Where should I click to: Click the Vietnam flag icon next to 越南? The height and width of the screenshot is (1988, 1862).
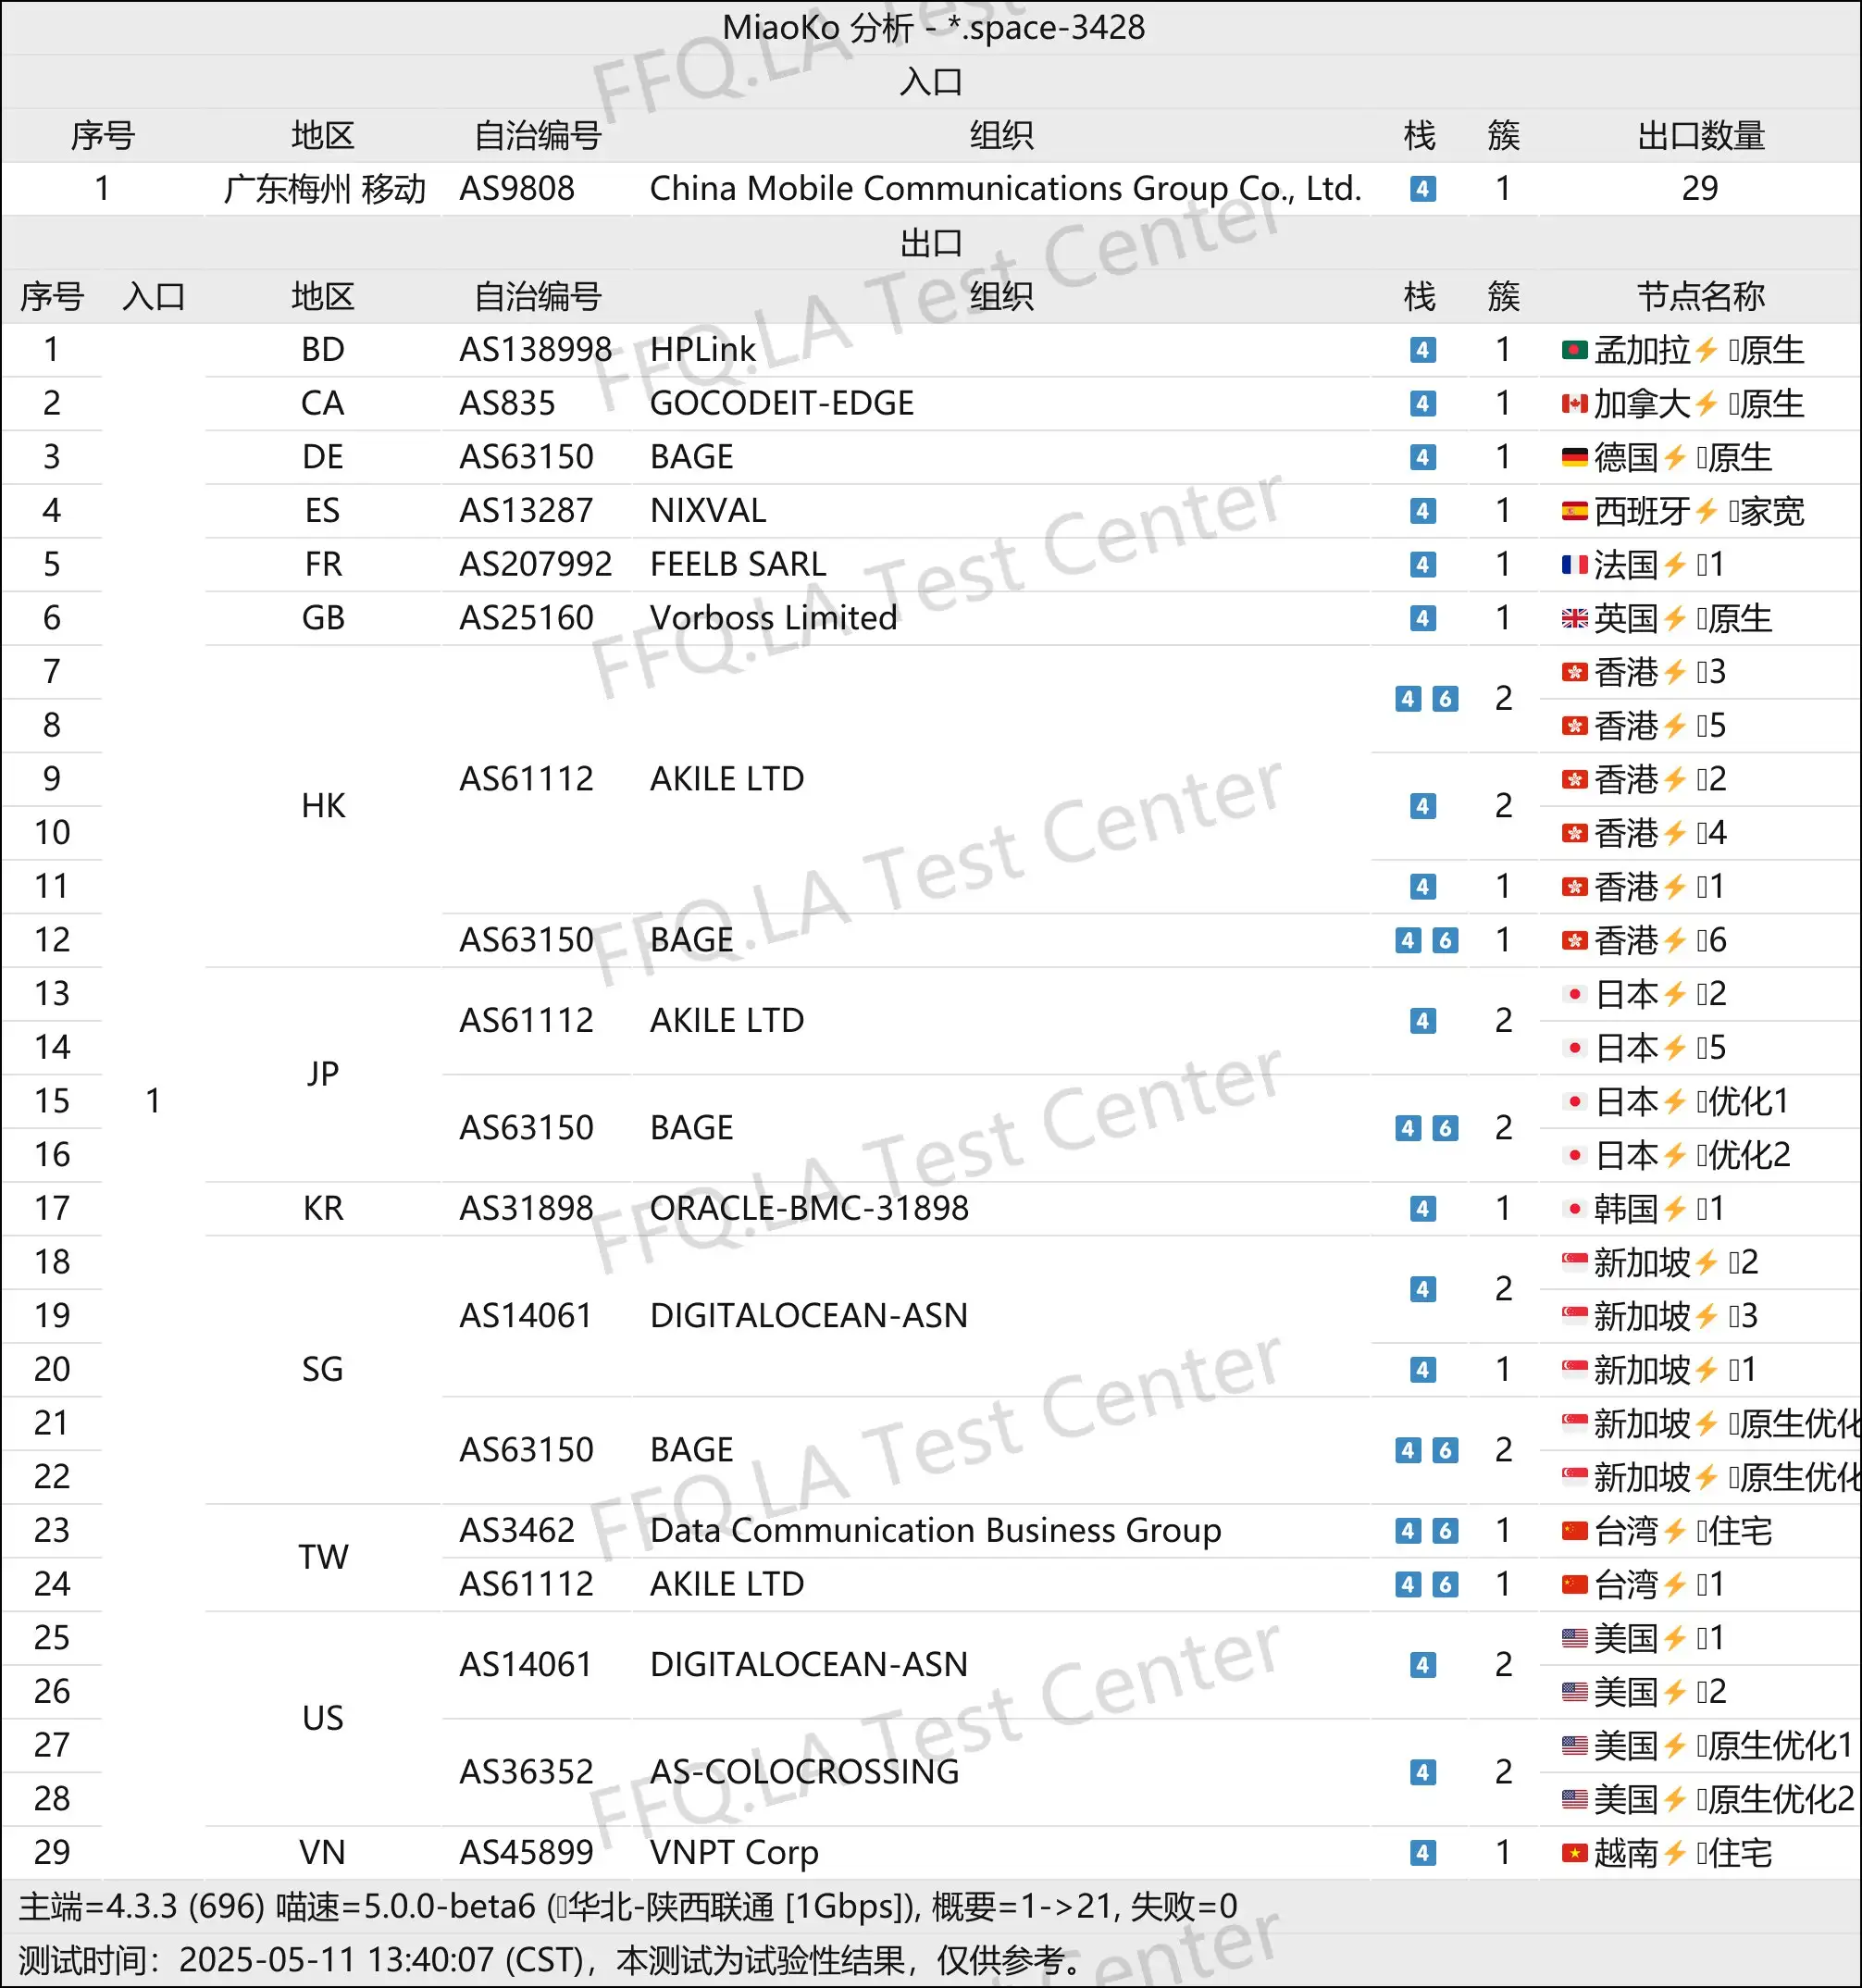click(1574, 1853)
